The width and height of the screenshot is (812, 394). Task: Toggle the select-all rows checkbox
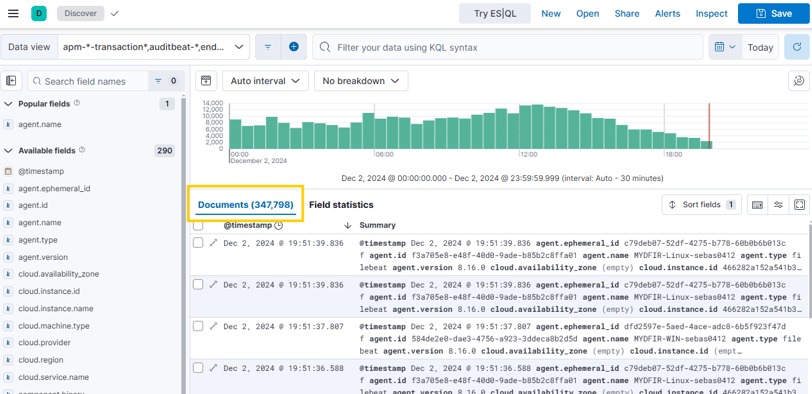tap(198, 226)
